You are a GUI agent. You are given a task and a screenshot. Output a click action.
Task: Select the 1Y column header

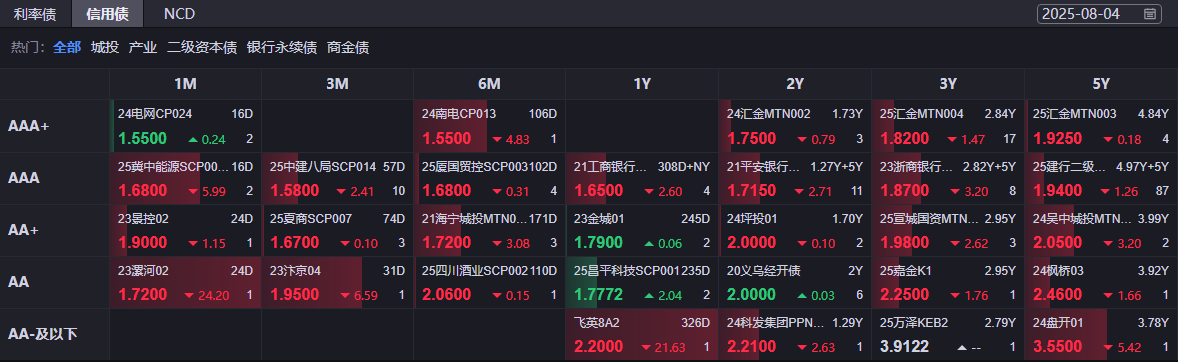click(642, 84)
